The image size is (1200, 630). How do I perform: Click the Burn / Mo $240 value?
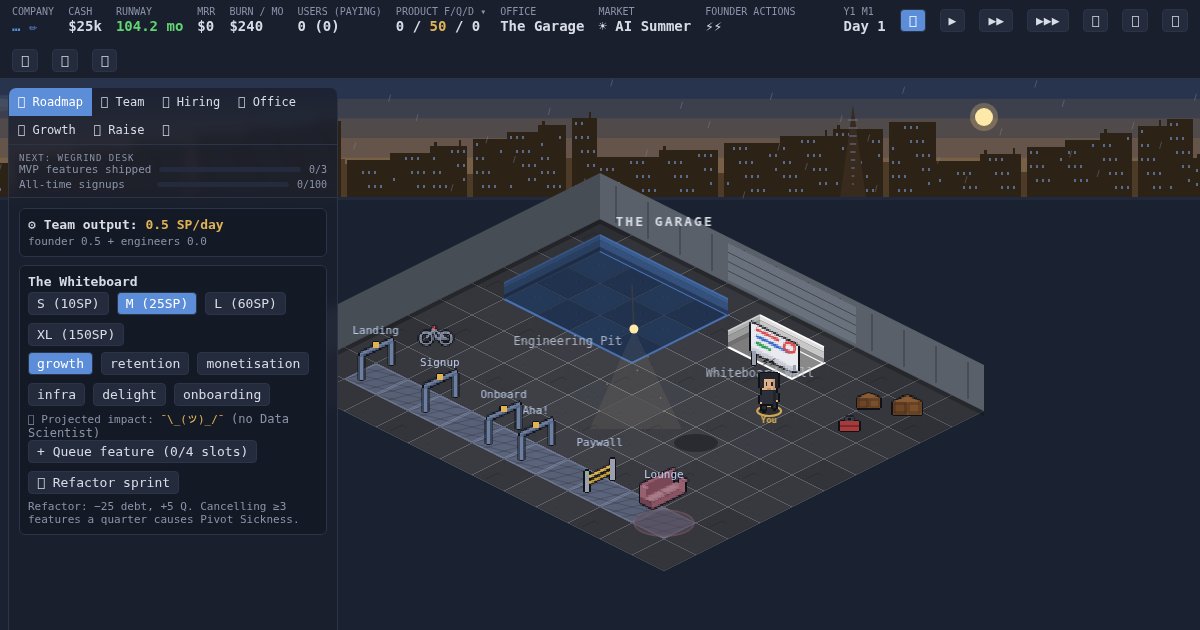246,26
